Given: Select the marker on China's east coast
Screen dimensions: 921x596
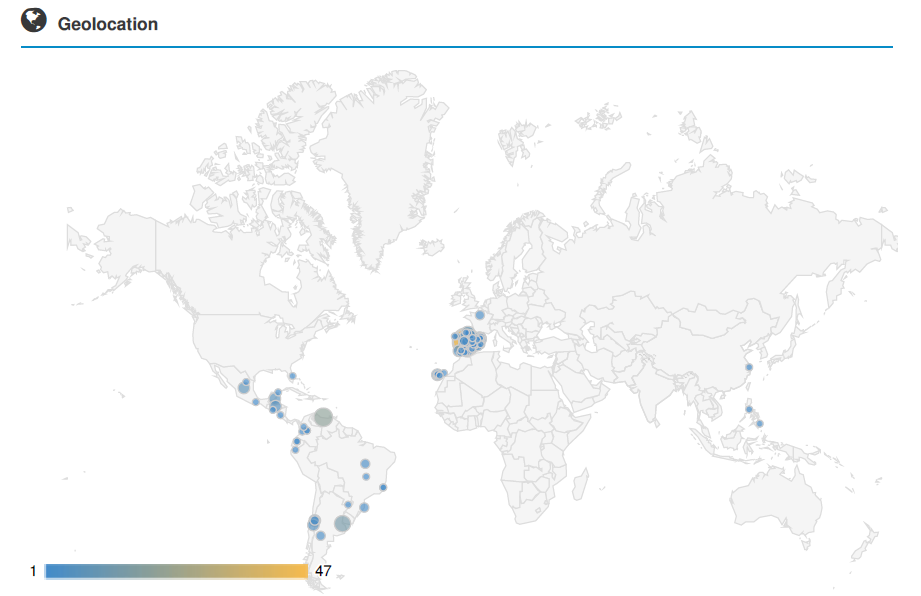Looking at the screenshot, I should tap(748, 366).
